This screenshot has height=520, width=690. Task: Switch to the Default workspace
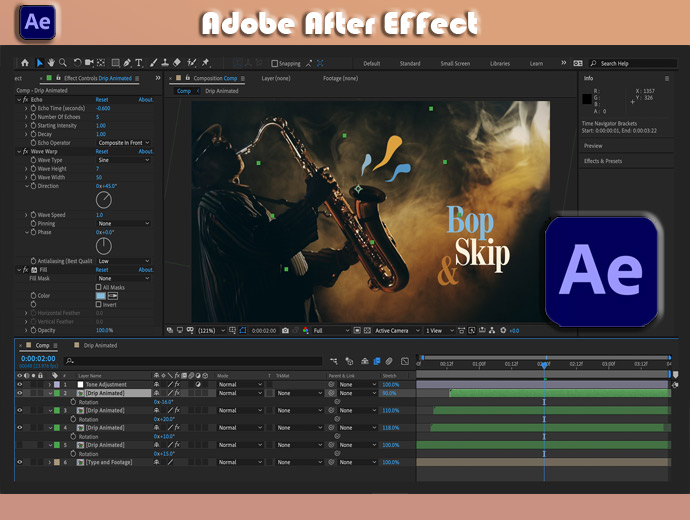coord(371,64)
